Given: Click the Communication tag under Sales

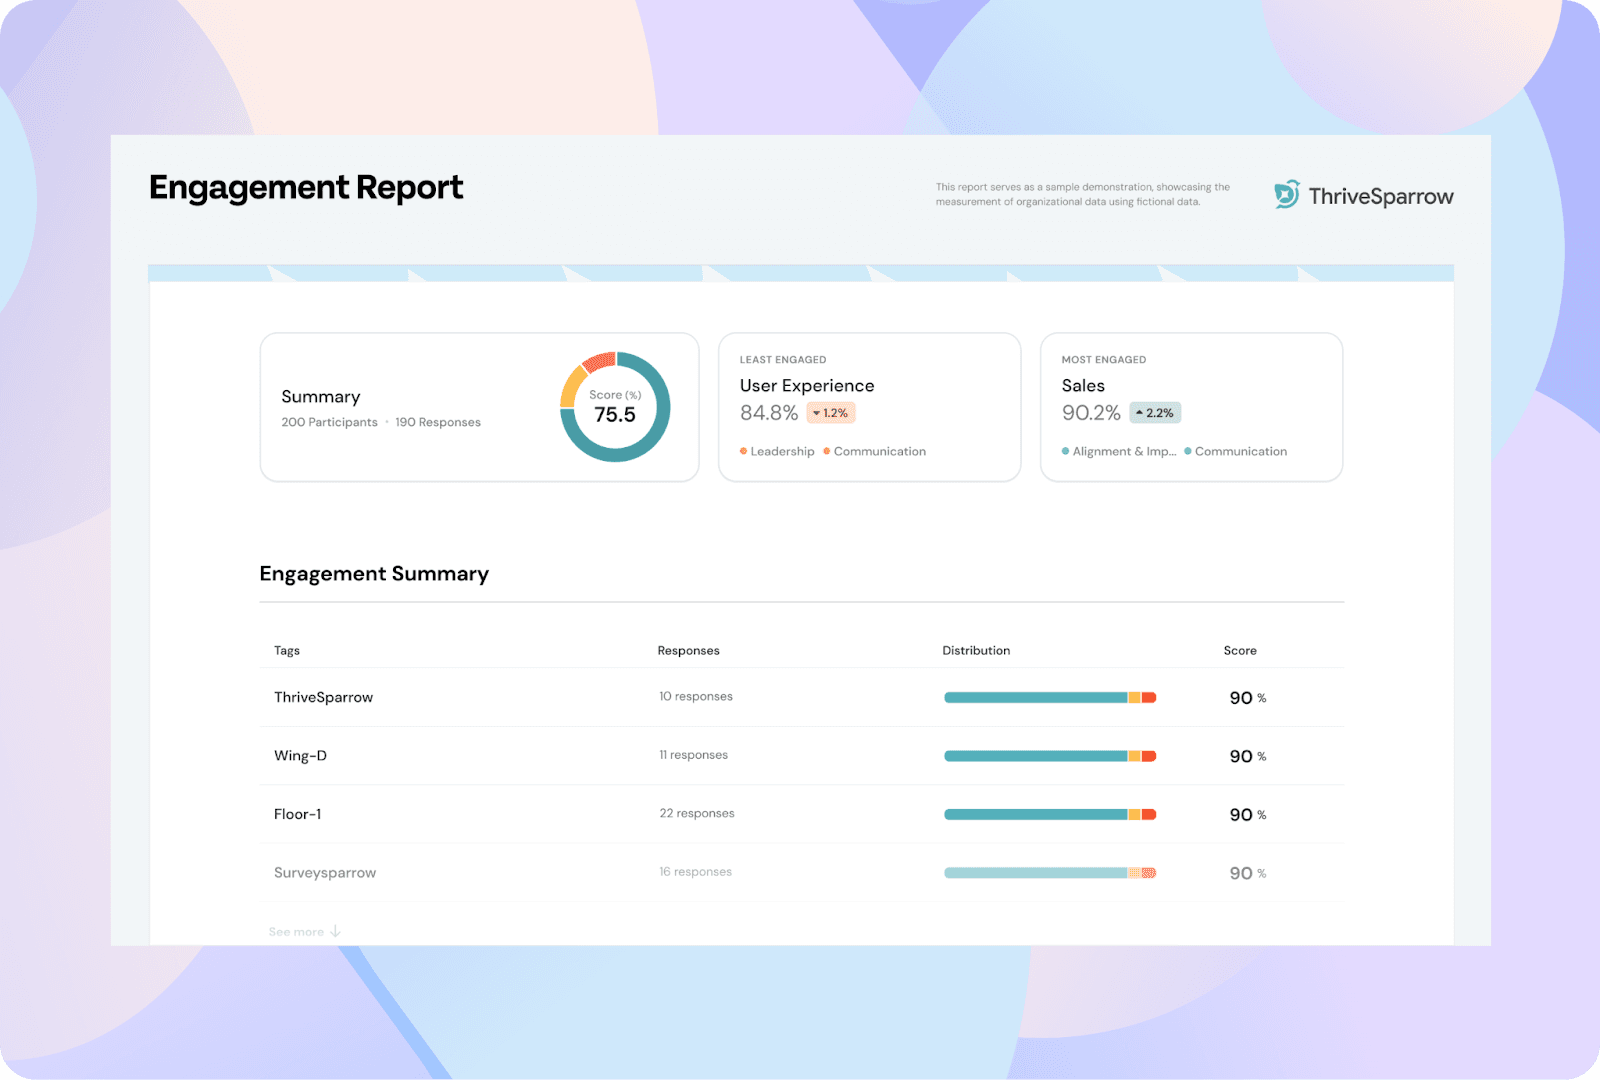Looking at the screenshot, I should pyautogui.click(x=1240, y=452).
